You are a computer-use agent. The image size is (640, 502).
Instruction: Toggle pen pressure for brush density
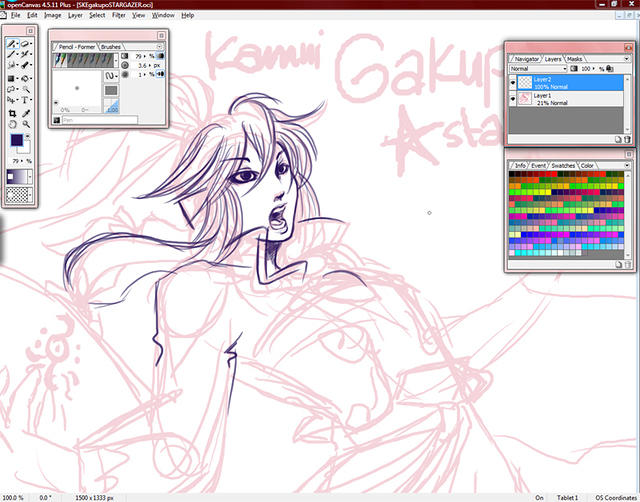(x=160, y=74)
